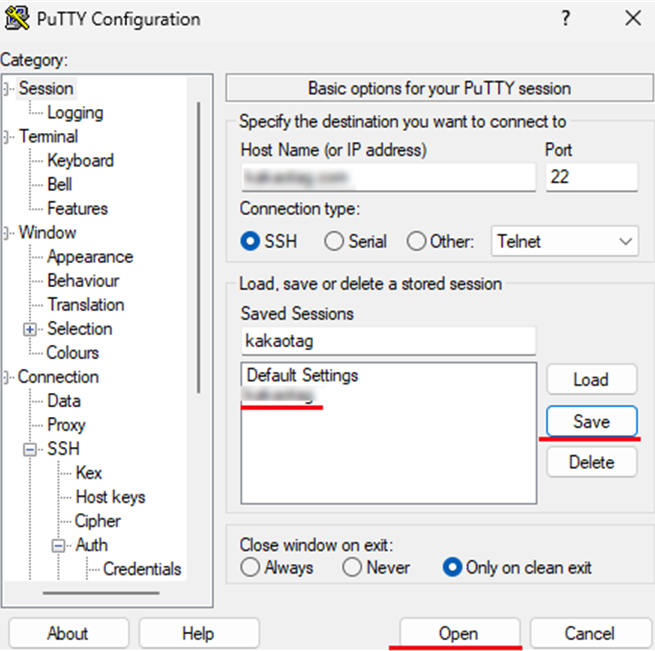Screen dimensions: 655x651
Task: Select the SSH category in the tree
Action: pyautogui.click(x=63, y=449)
